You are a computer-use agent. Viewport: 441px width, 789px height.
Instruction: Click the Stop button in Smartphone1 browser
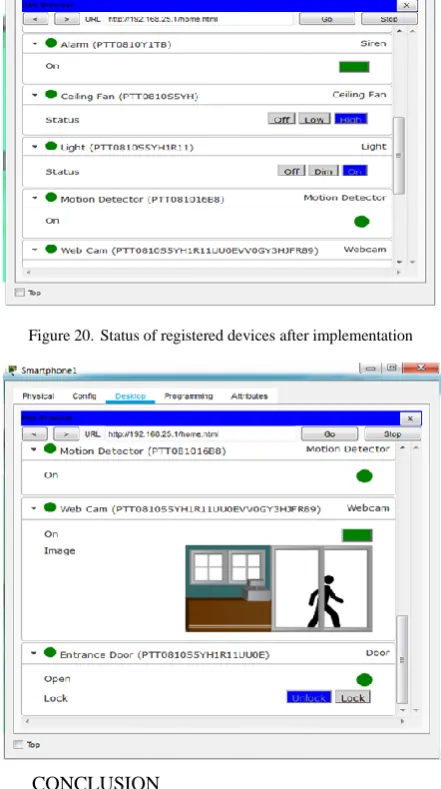[393, 434]
